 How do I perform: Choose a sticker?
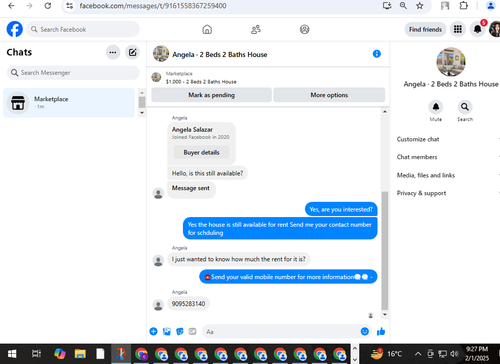coord(180,331)
